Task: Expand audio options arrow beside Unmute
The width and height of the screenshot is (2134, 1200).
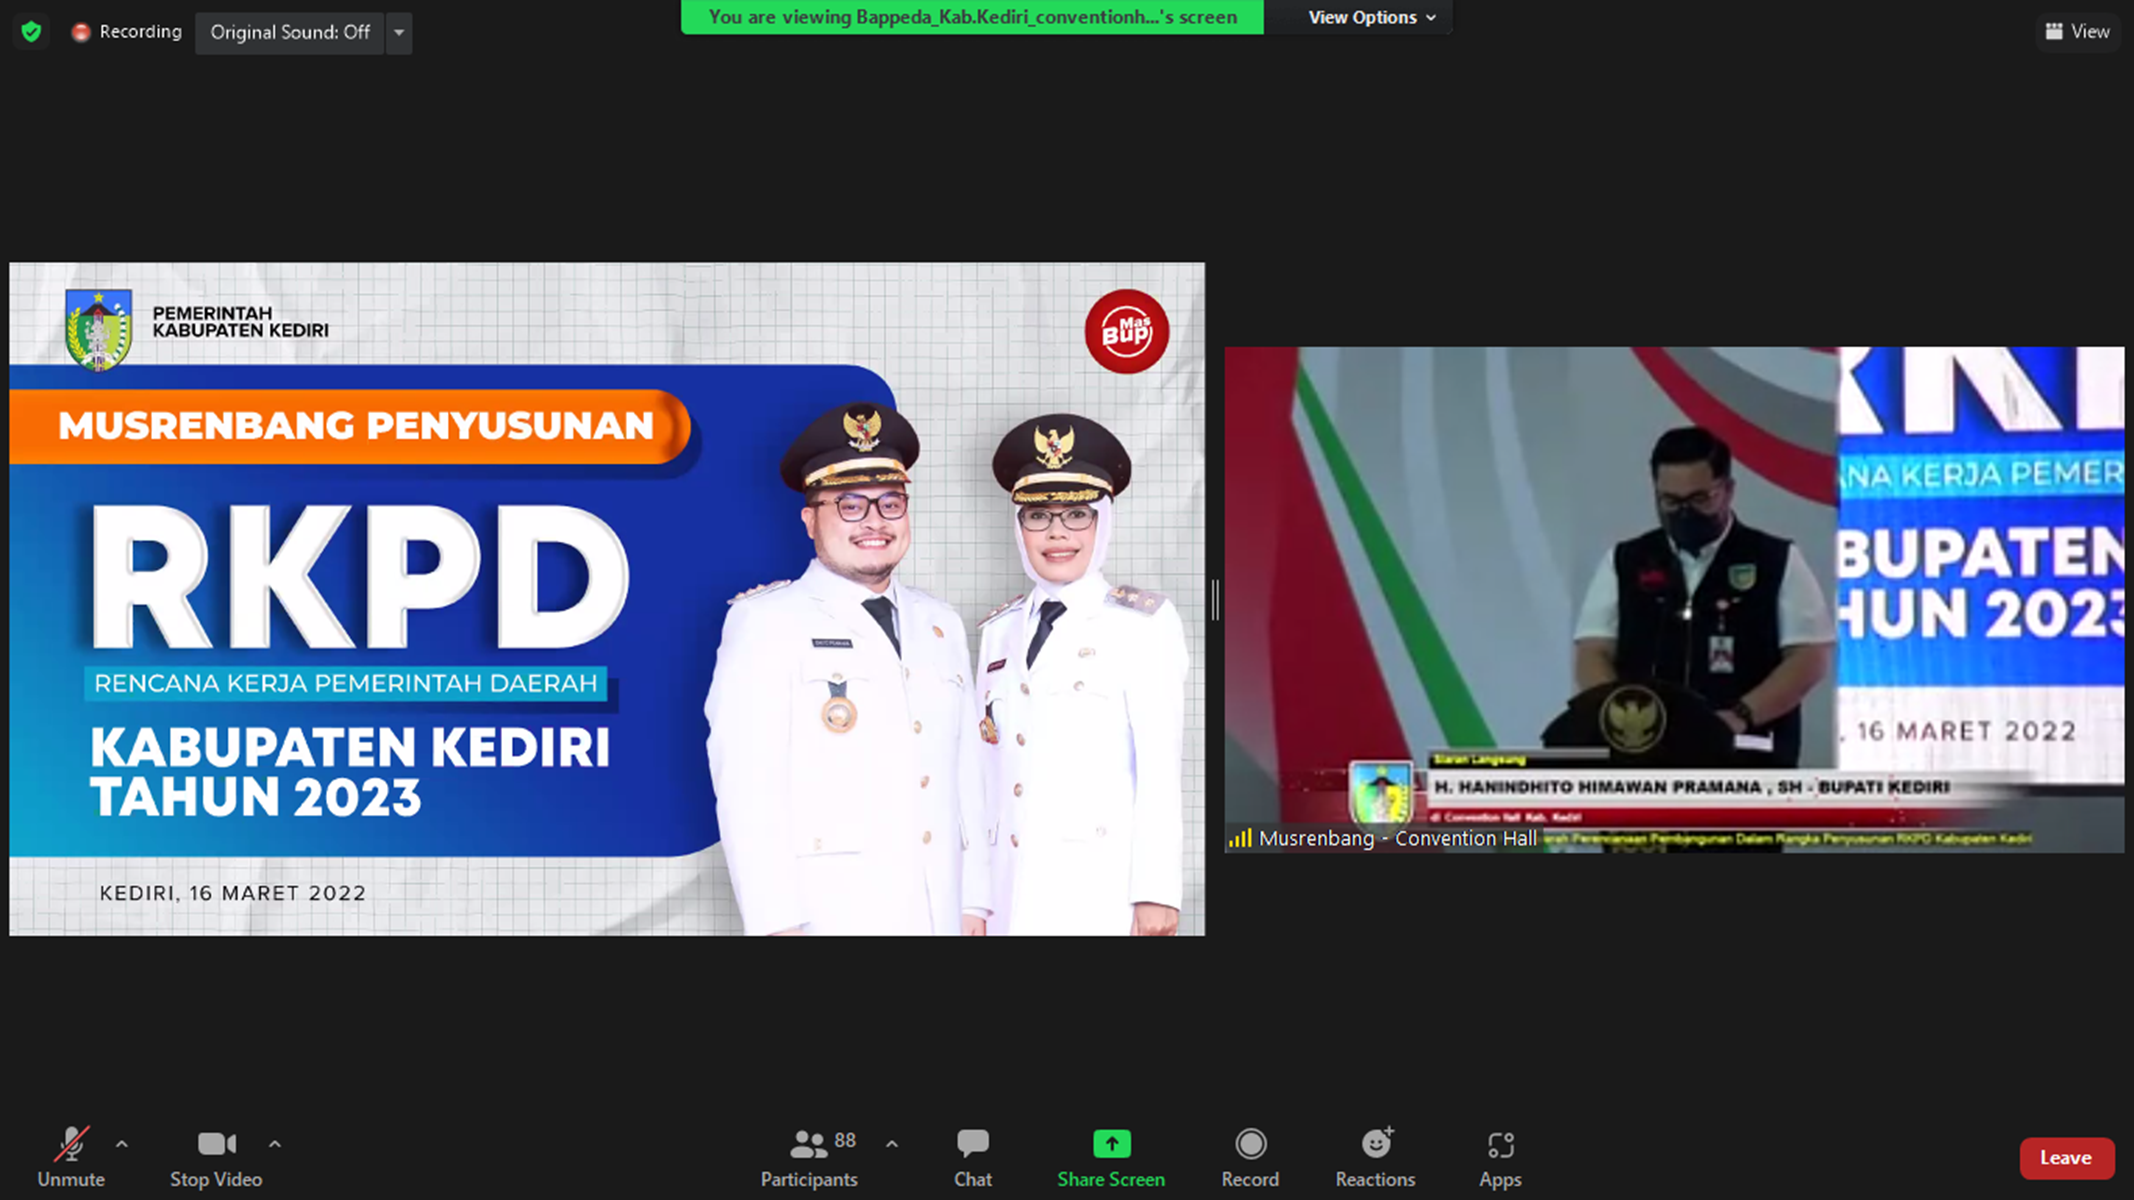Action: [x=122, y=1144]
